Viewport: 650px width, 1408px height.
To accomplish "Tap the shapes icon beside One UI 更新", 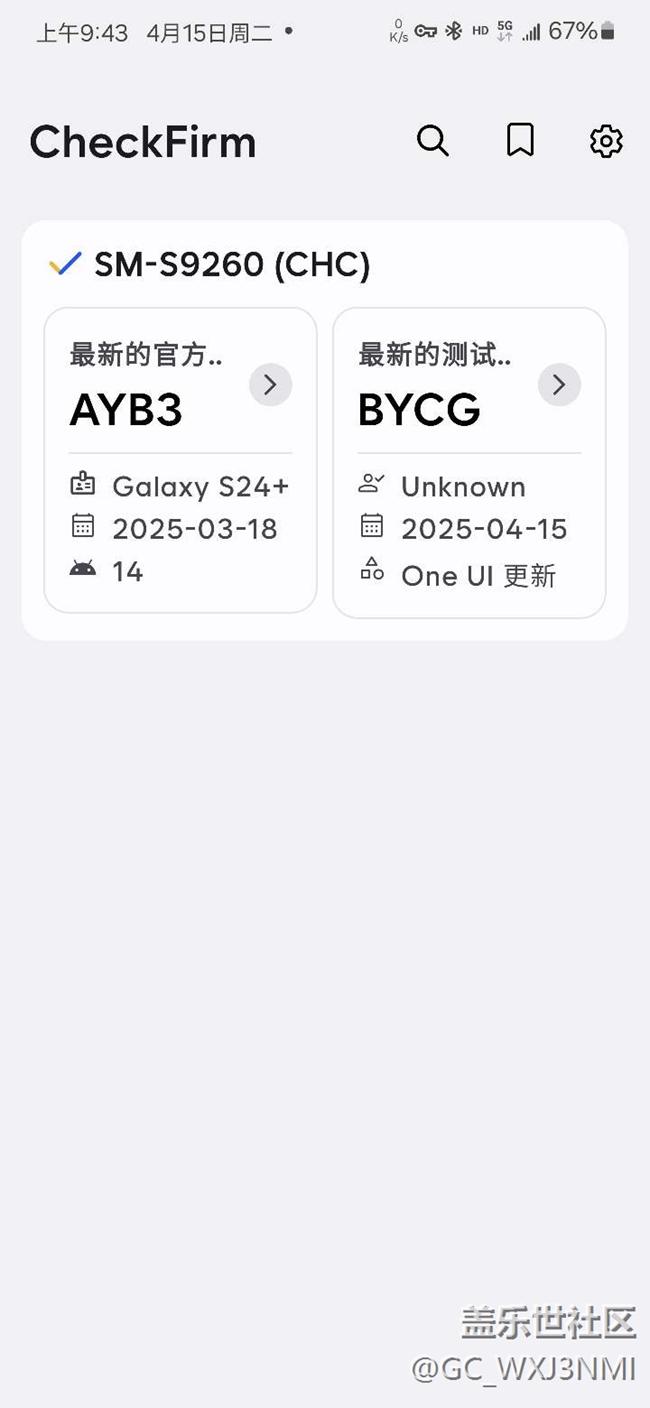I will pyautogui.click(x=372, y=571).
